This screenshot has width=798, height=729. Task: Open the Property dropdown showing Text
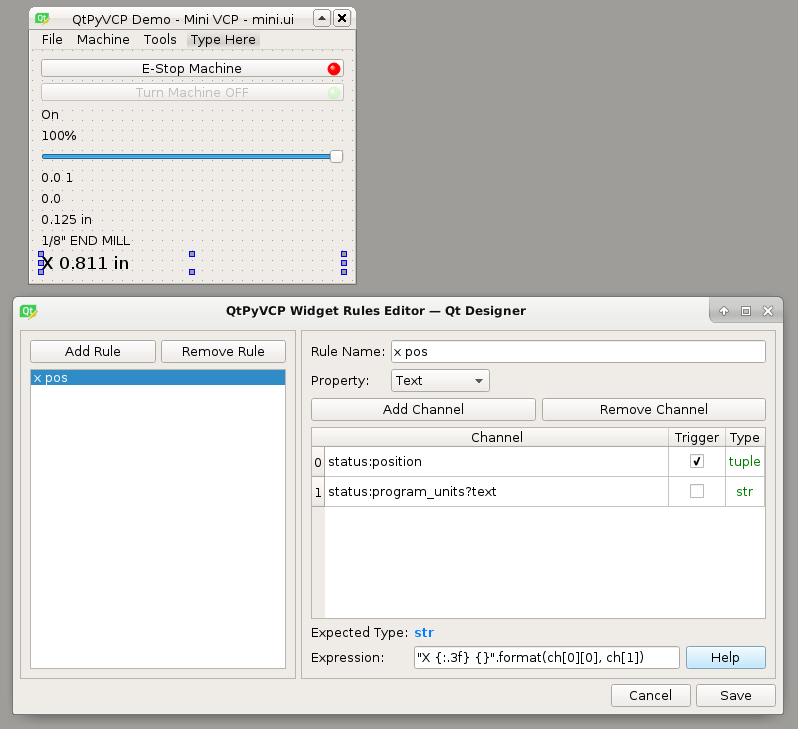440,381
